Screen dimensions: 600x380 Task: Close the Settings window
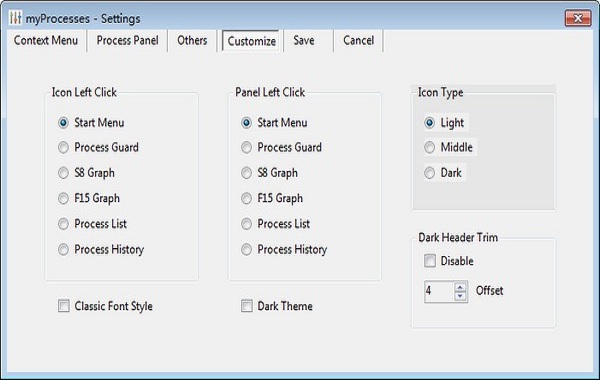(578, 18)
